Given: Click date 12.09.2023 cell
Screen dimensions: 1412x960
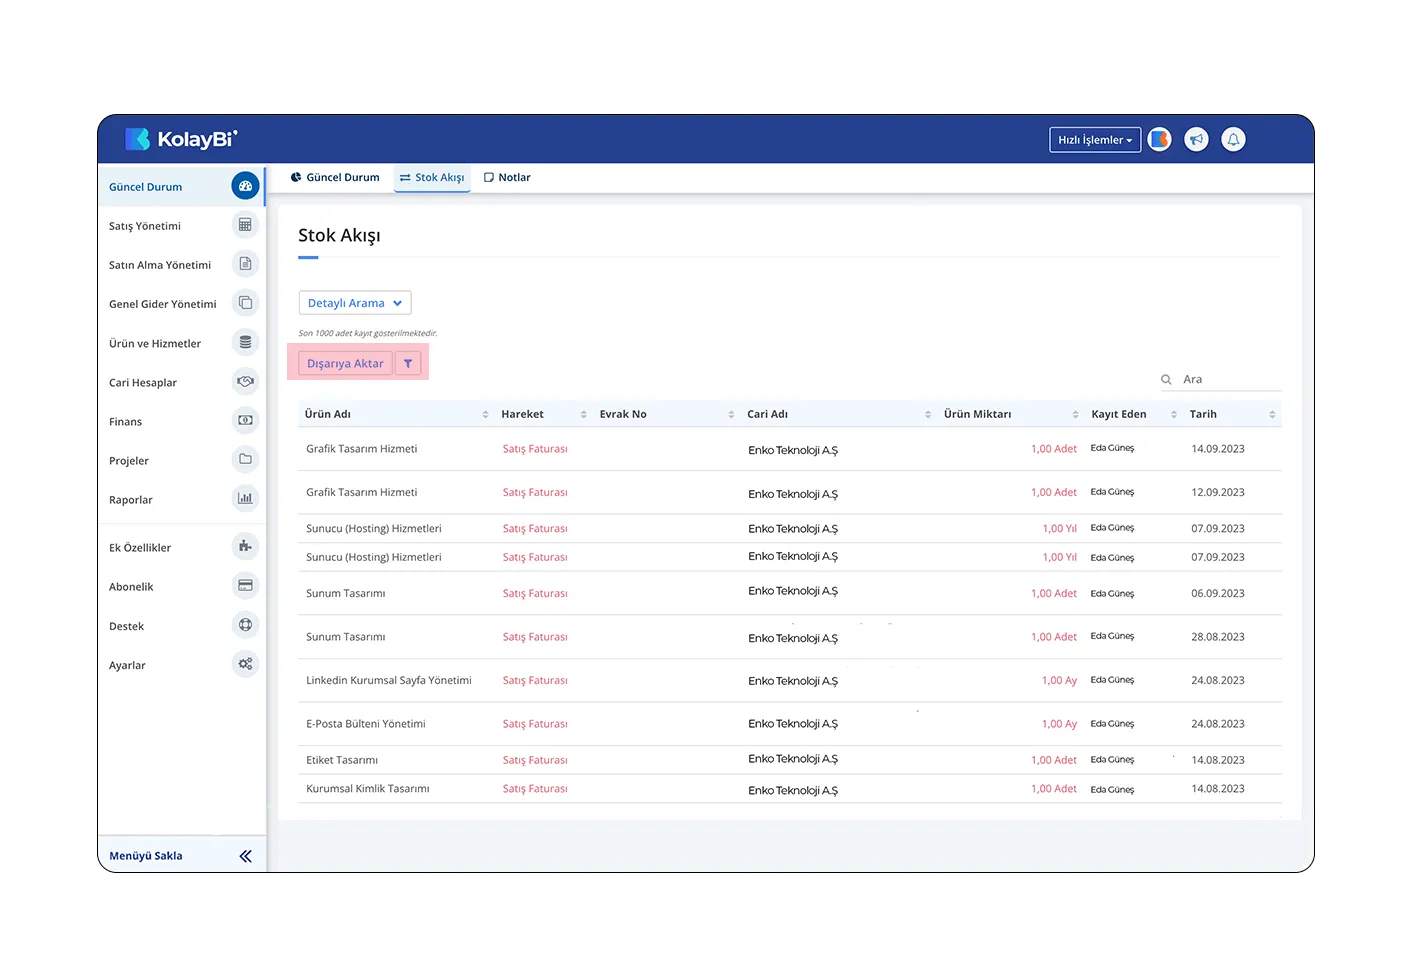Looking at the screenshot, I should [x=1218, y=492].
